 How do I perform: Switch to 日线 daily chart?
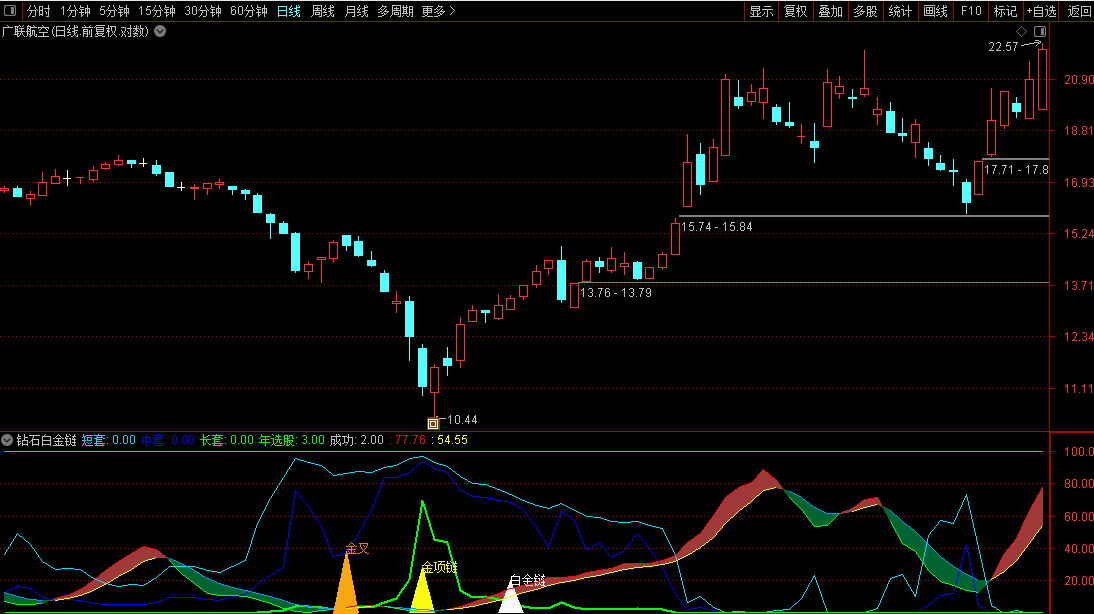point(289,11)
